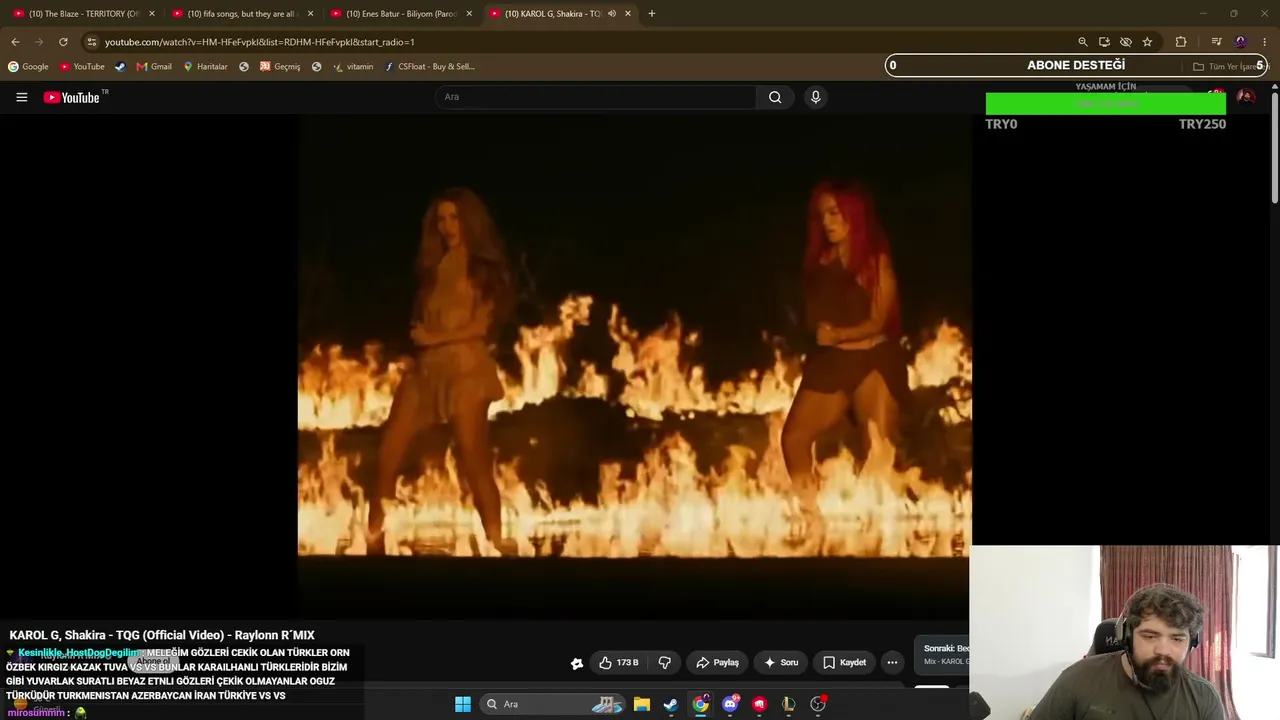
Task: Open Steam from the taskbar
Action: pos(671,704)
